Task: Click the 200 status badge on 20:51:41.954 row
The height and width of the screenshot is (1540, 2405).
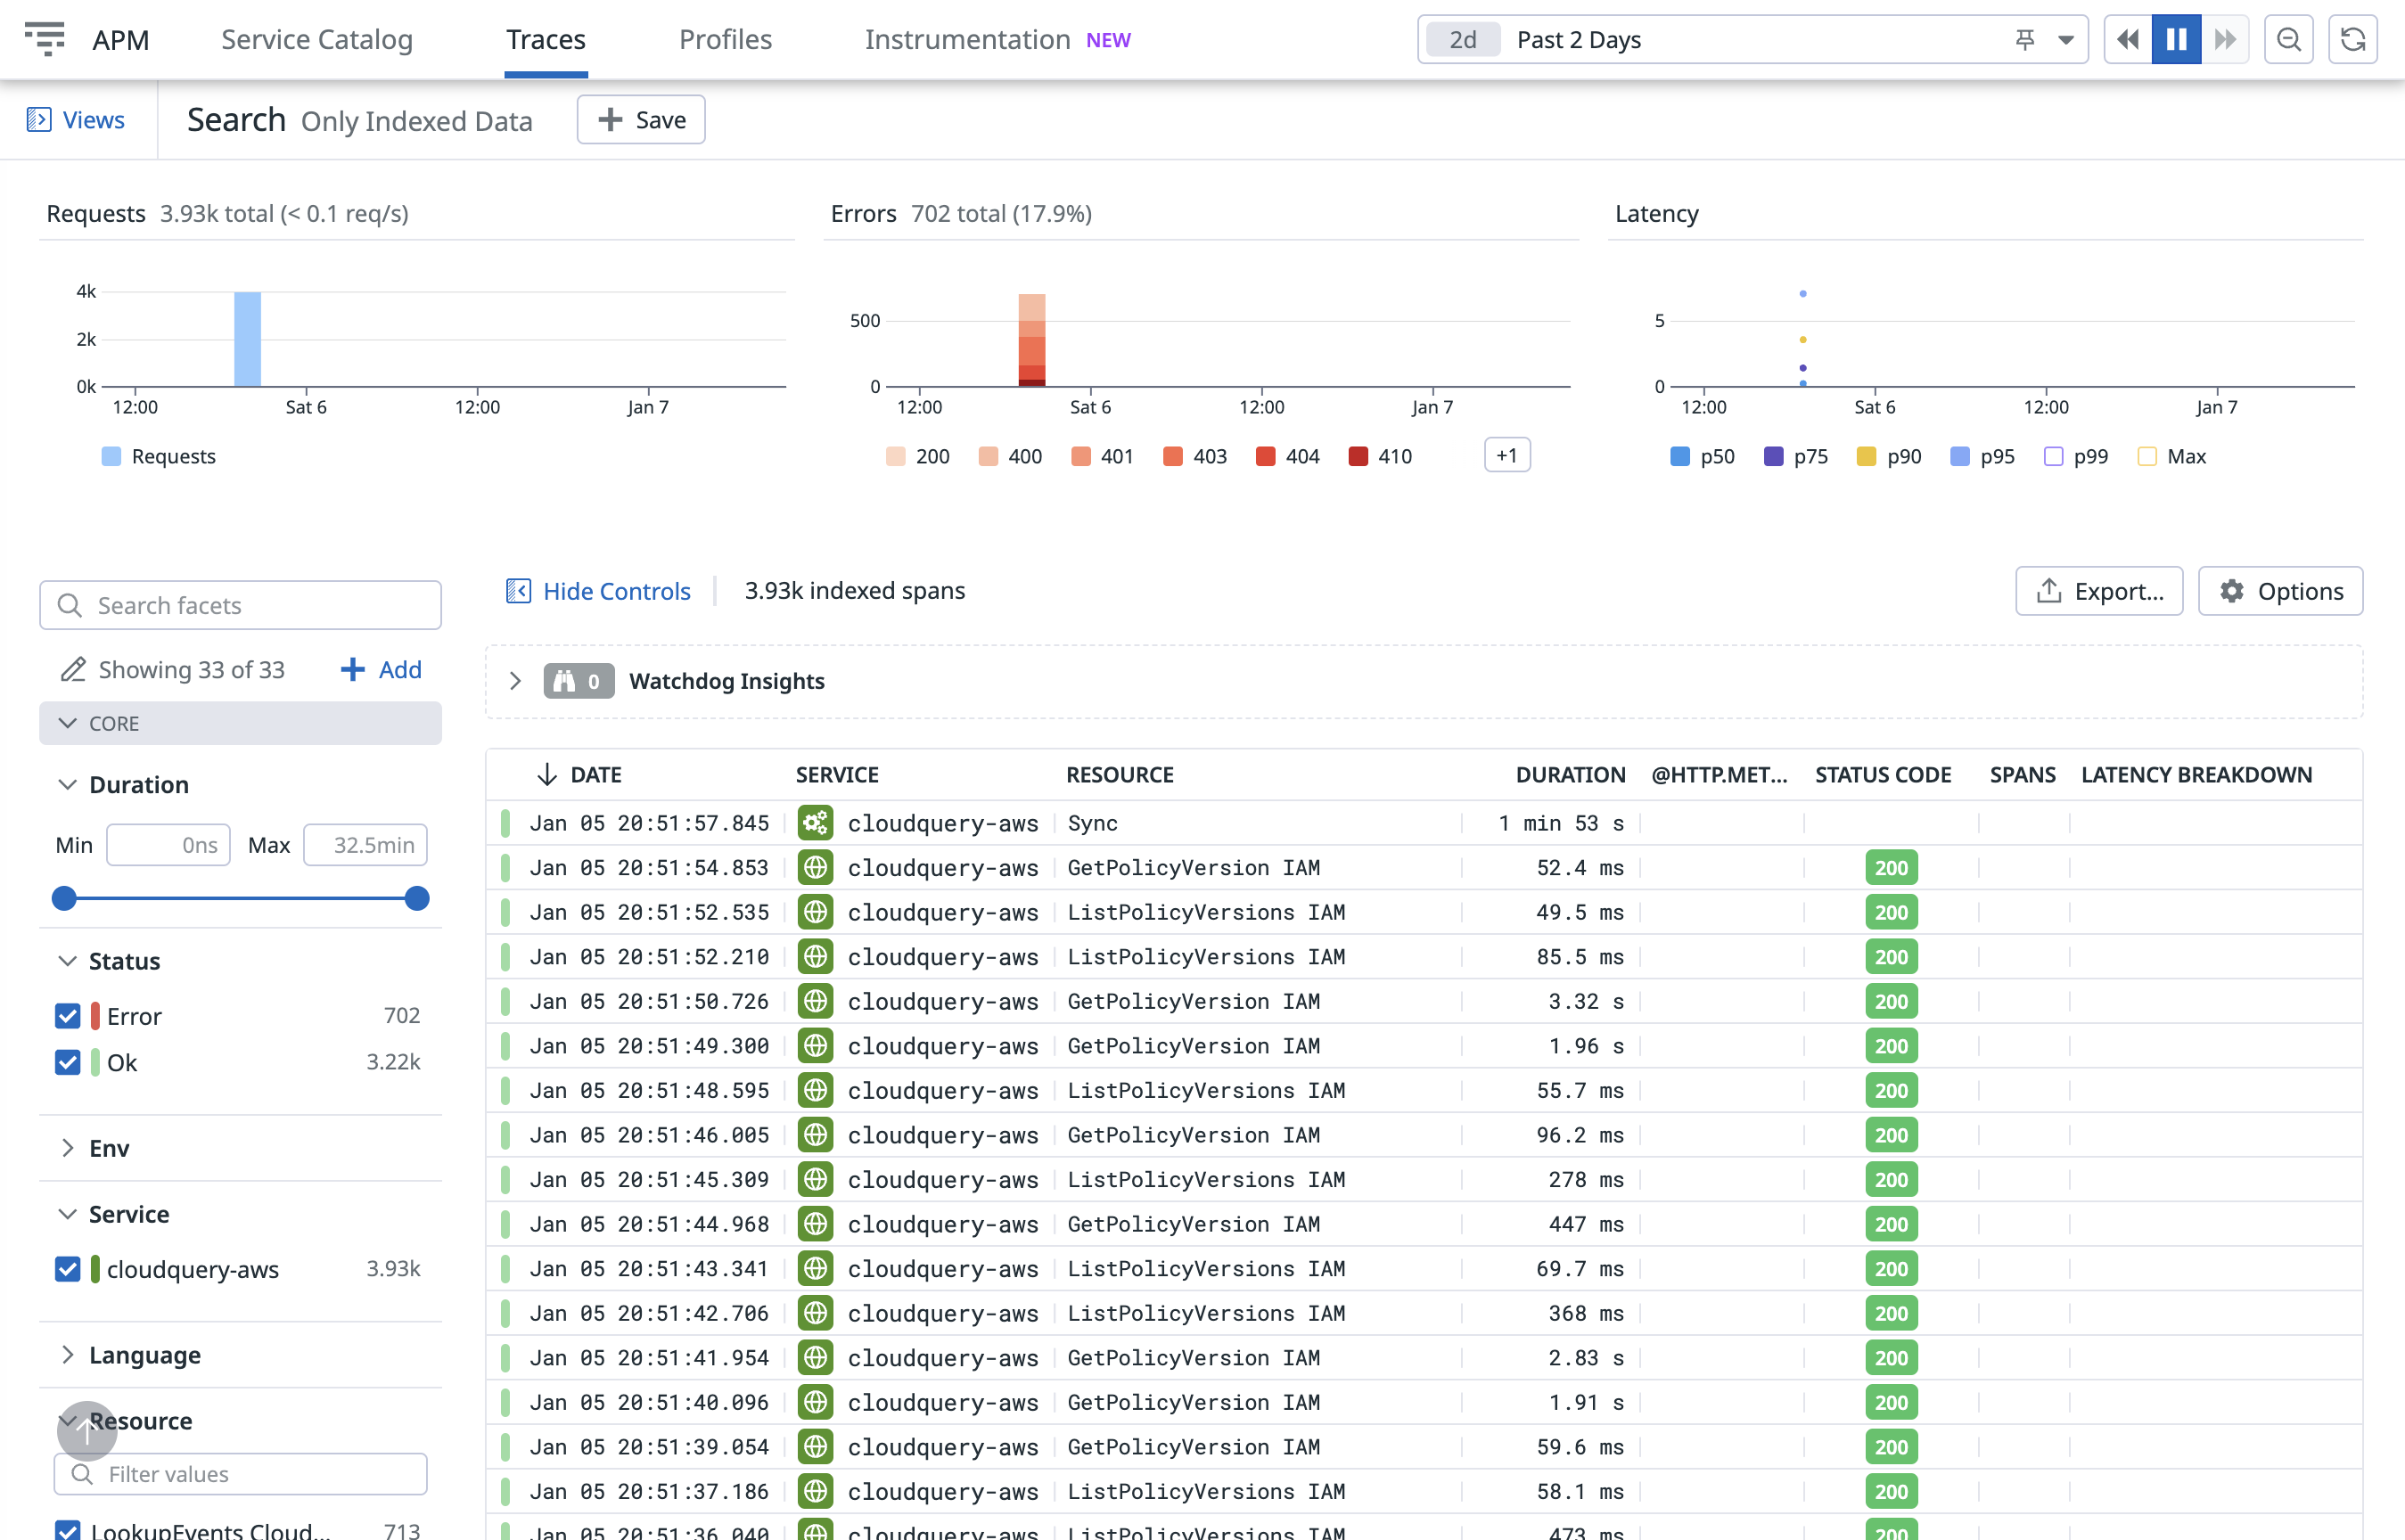Action: click(x=1891, y=1358)
